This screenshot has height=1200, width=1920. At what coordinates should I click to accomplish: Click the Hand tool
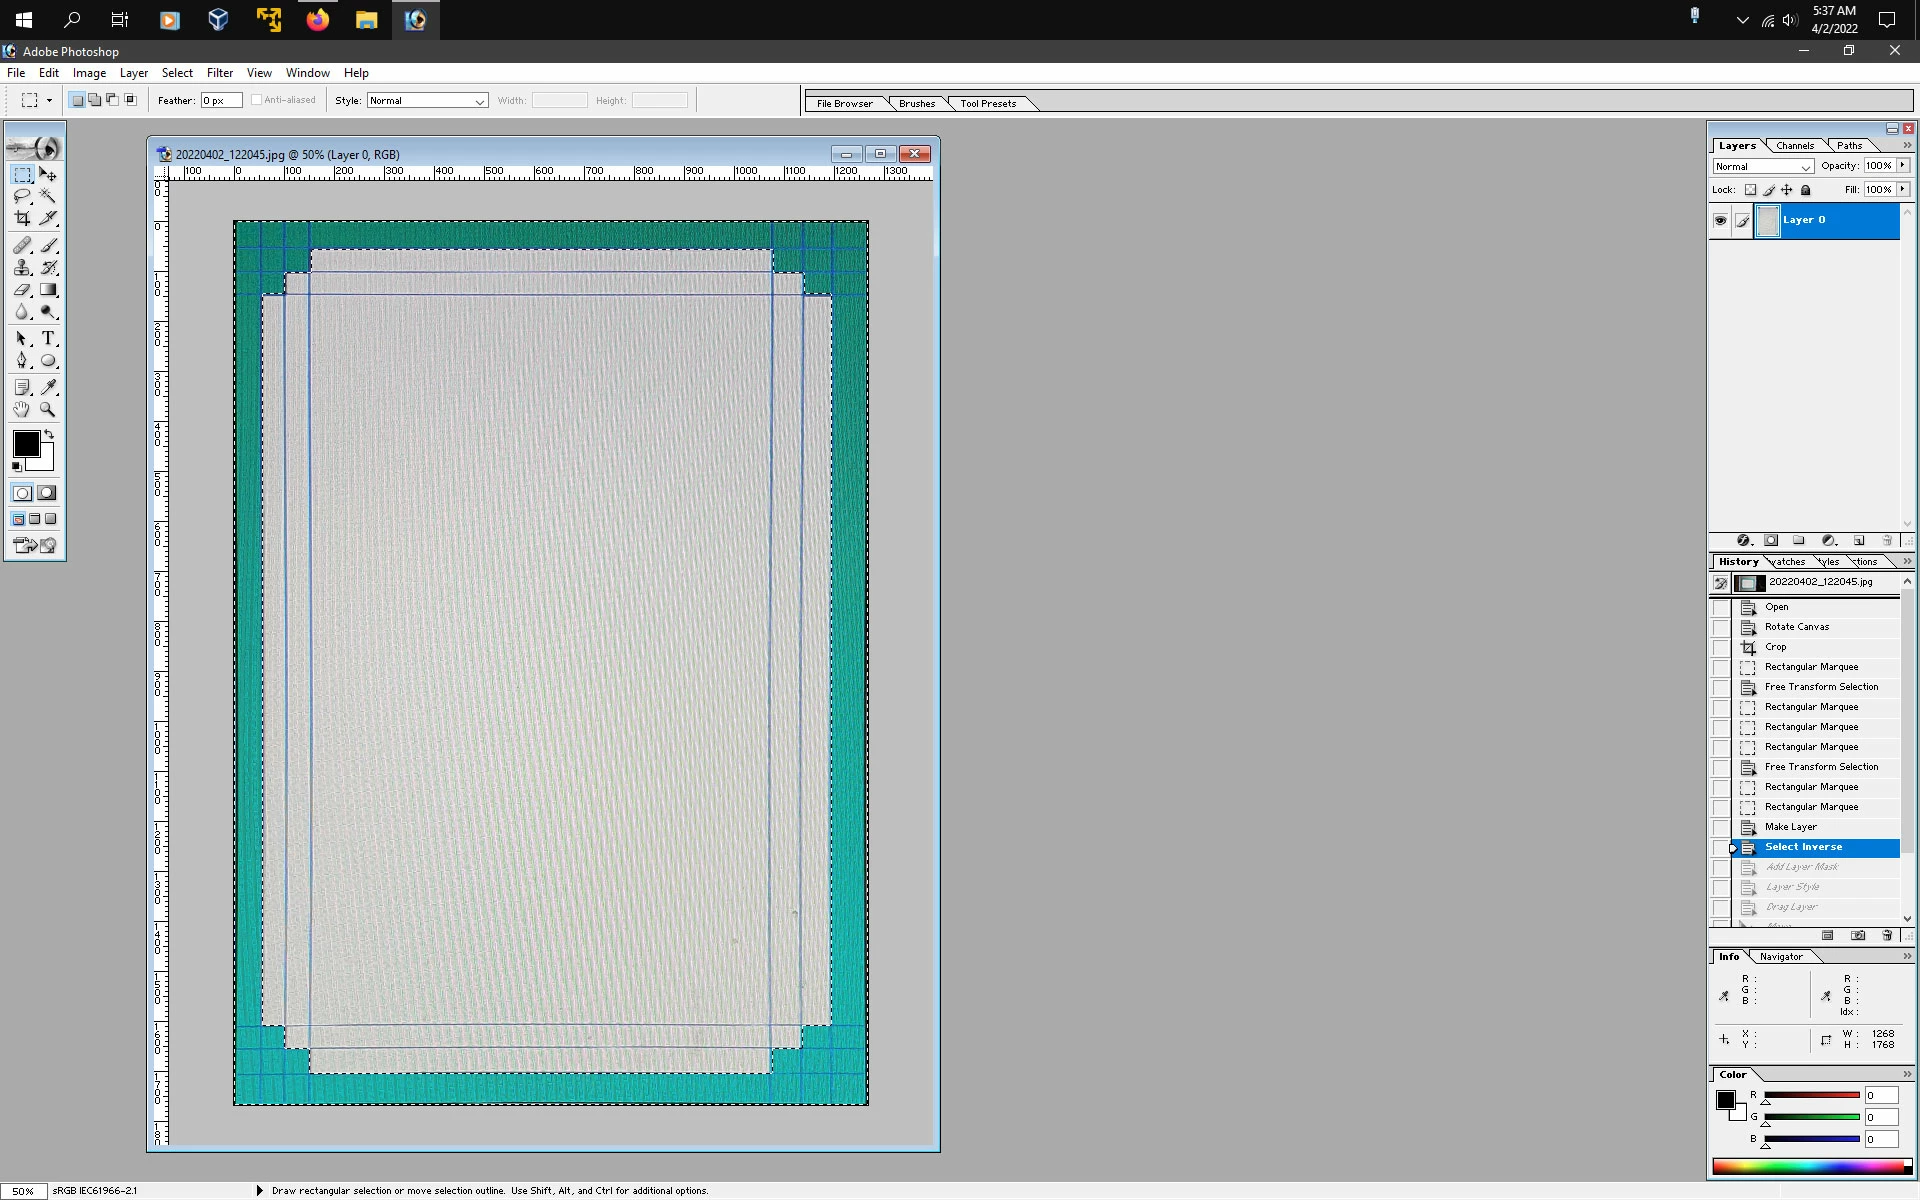22,410
